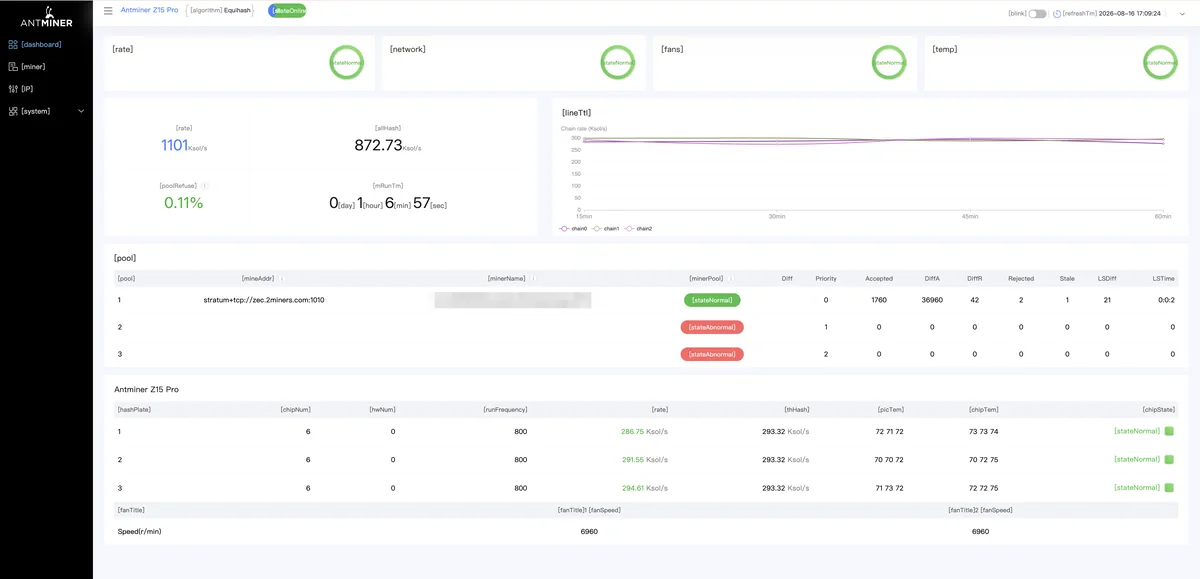Click the fans card stateNormal ring
The image size is (1200, 579).
pos(889,62)
